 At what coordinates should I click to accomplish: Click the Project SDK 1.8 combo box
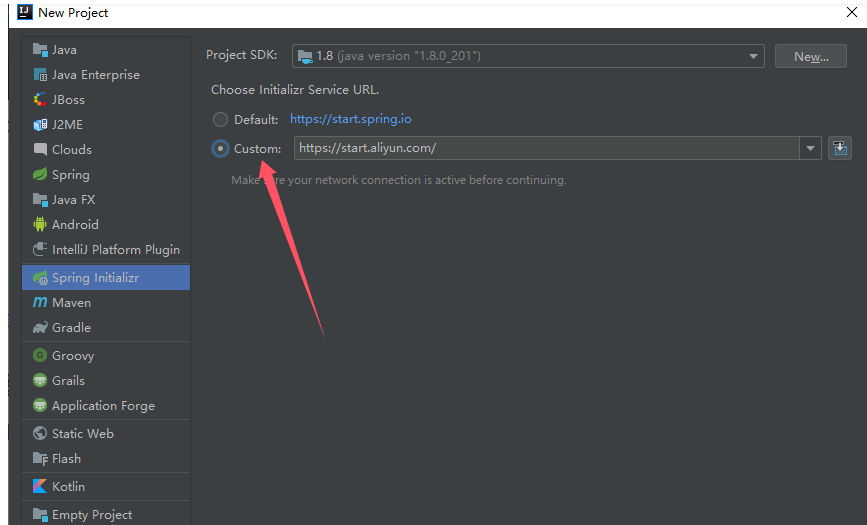[528, 56]
